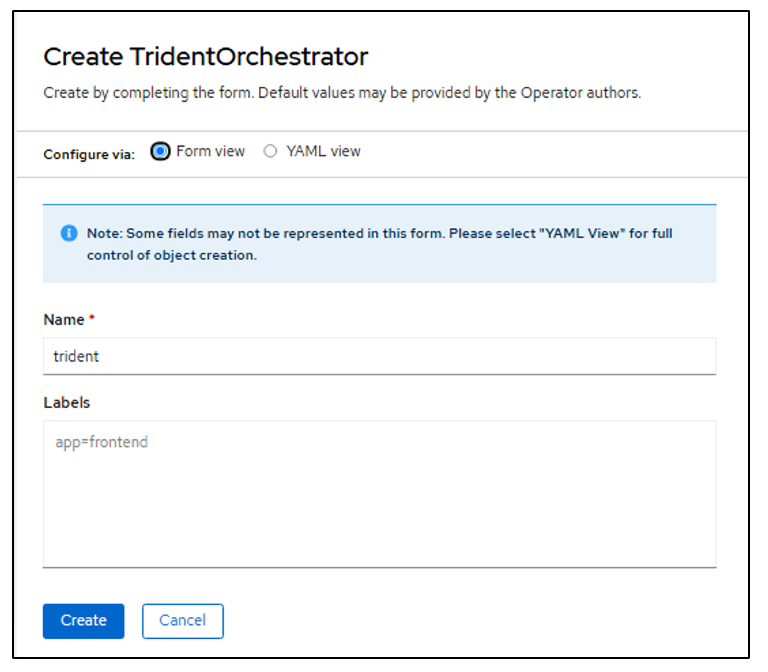This screenshot has height=672, width=768.
Task: Click the 'YAML view' option text
Action: pos(323,152)
